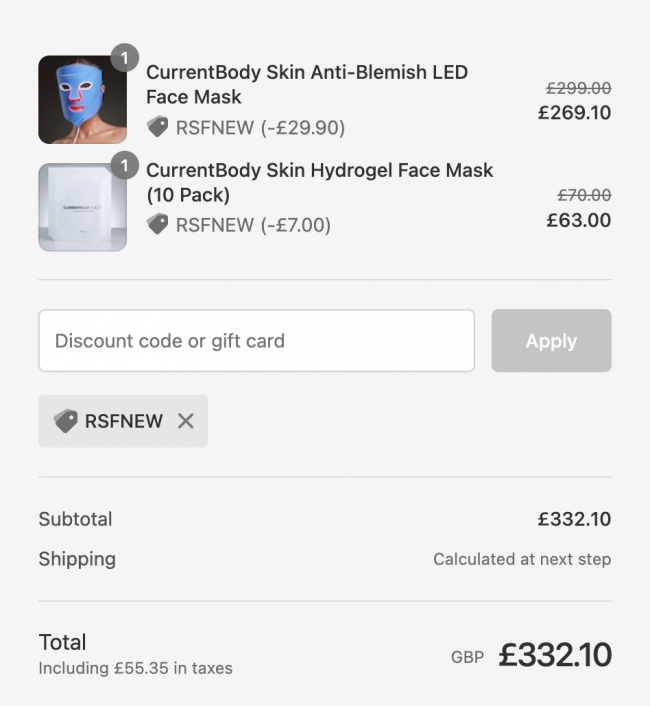Click the Anti-Blemish LED Face Mask thumbnail
The width and height of the screenshot is (650, 706).
(82, 99)
